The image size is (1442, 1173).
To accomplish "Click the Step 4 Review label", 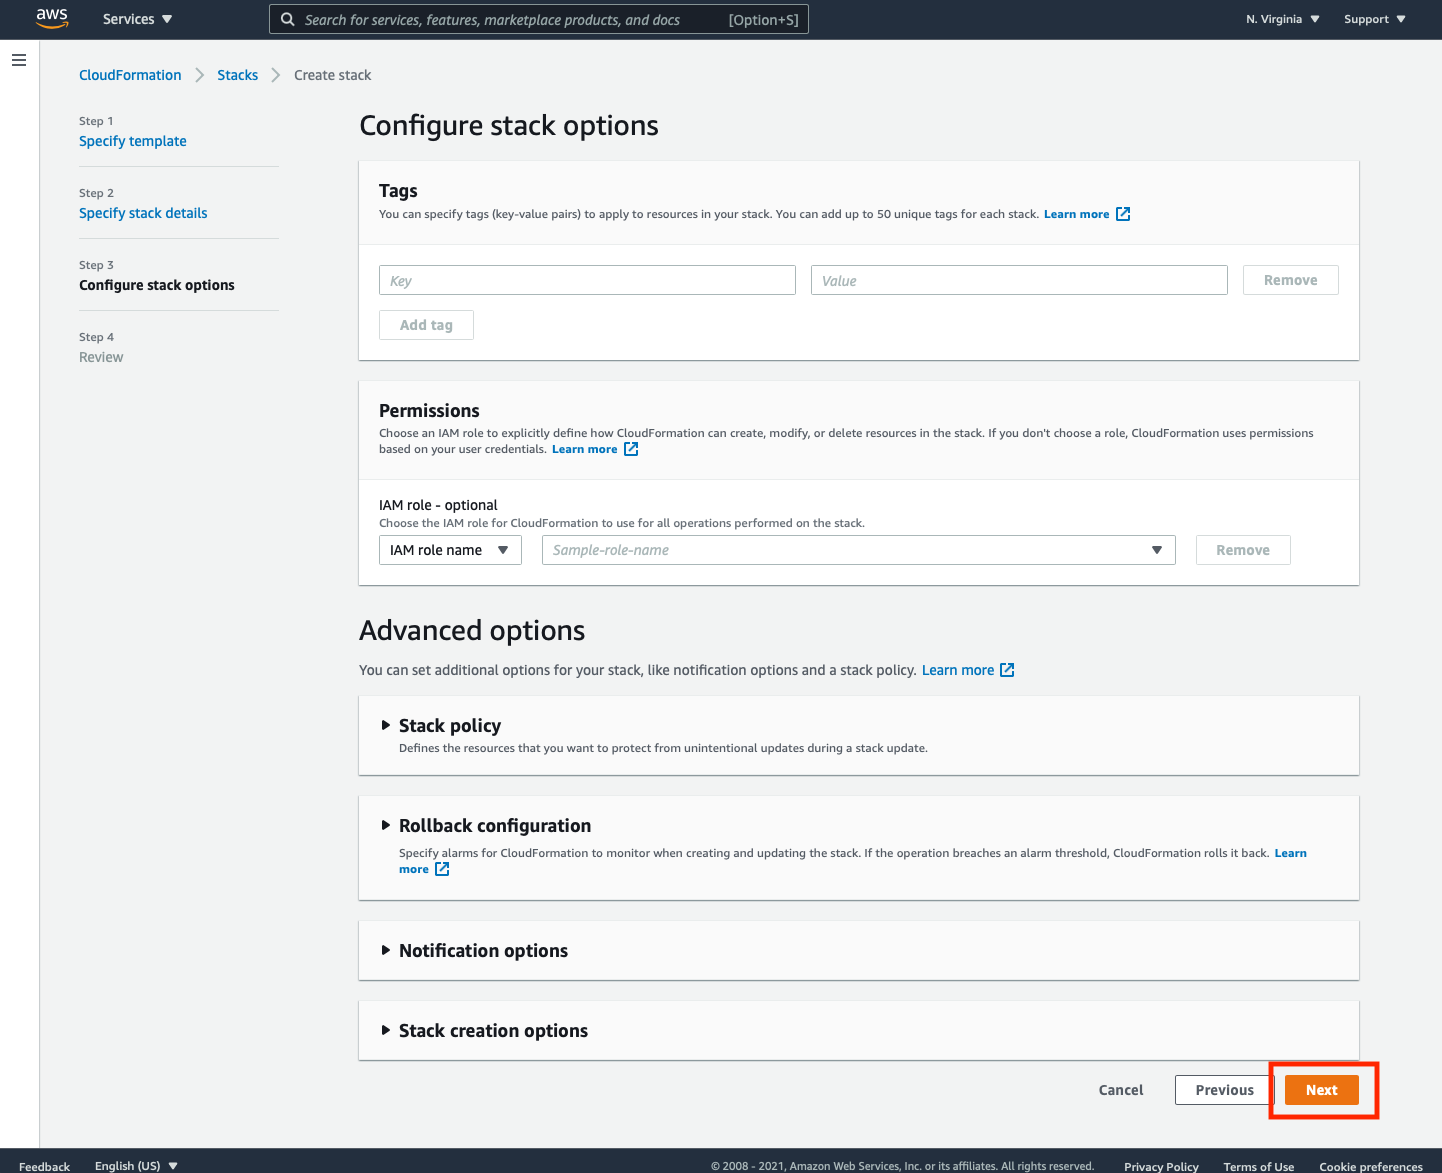I will (101, 357).
